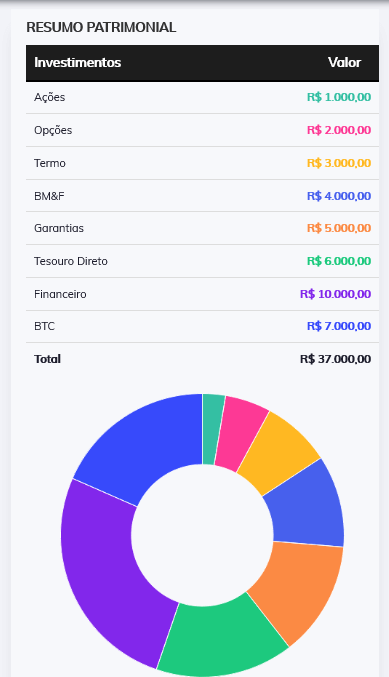Select the BM&F table row
The width and height of the screenshot is (389, 677).
point(202,196)
